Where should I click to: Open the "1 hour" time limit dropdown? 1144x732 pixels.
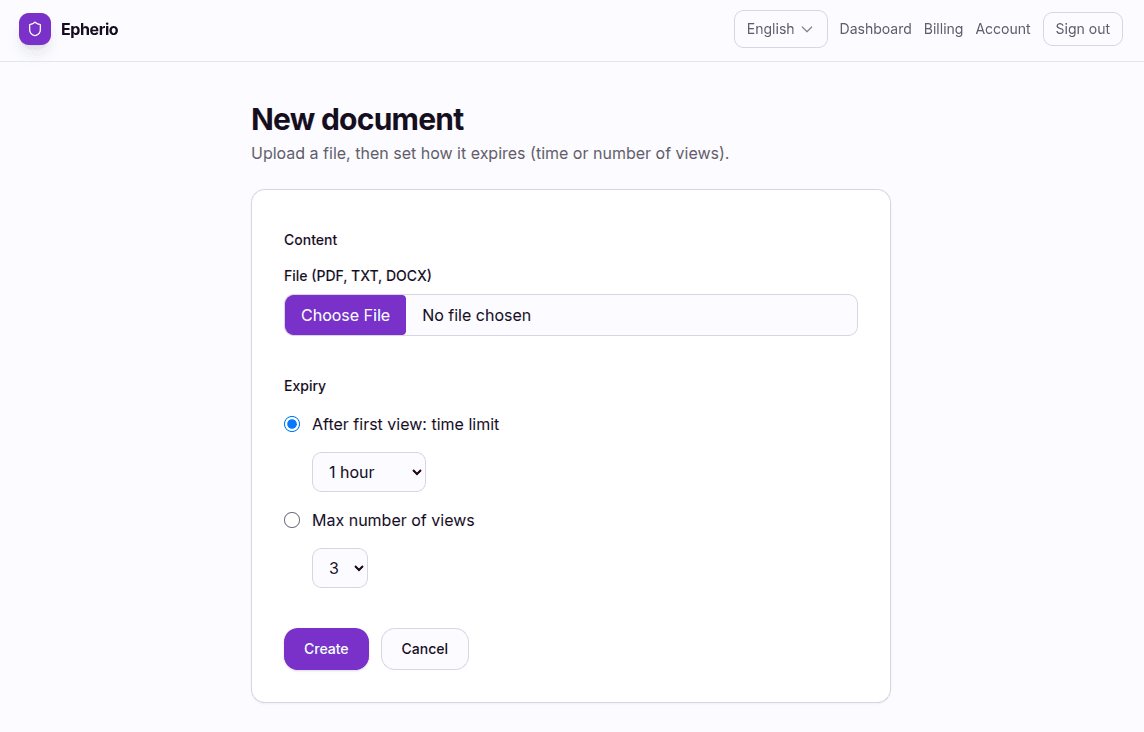point(368,471)
